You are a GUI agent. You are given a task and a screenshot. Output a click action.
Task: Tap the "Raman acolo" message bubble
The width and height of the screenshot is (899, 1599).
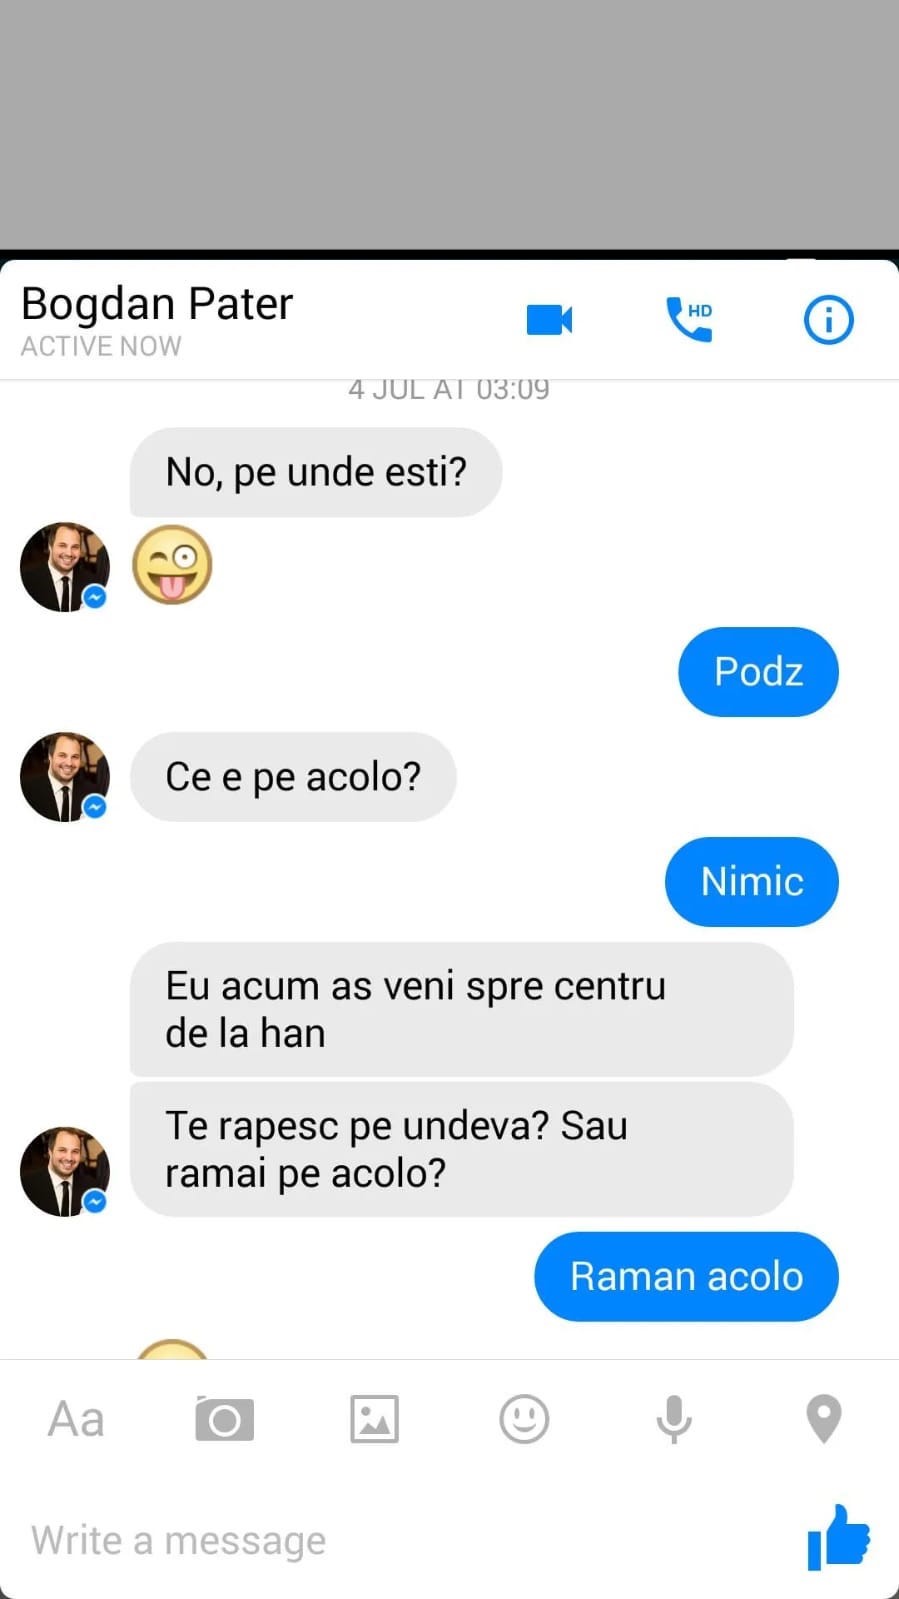pos(686,1277)
